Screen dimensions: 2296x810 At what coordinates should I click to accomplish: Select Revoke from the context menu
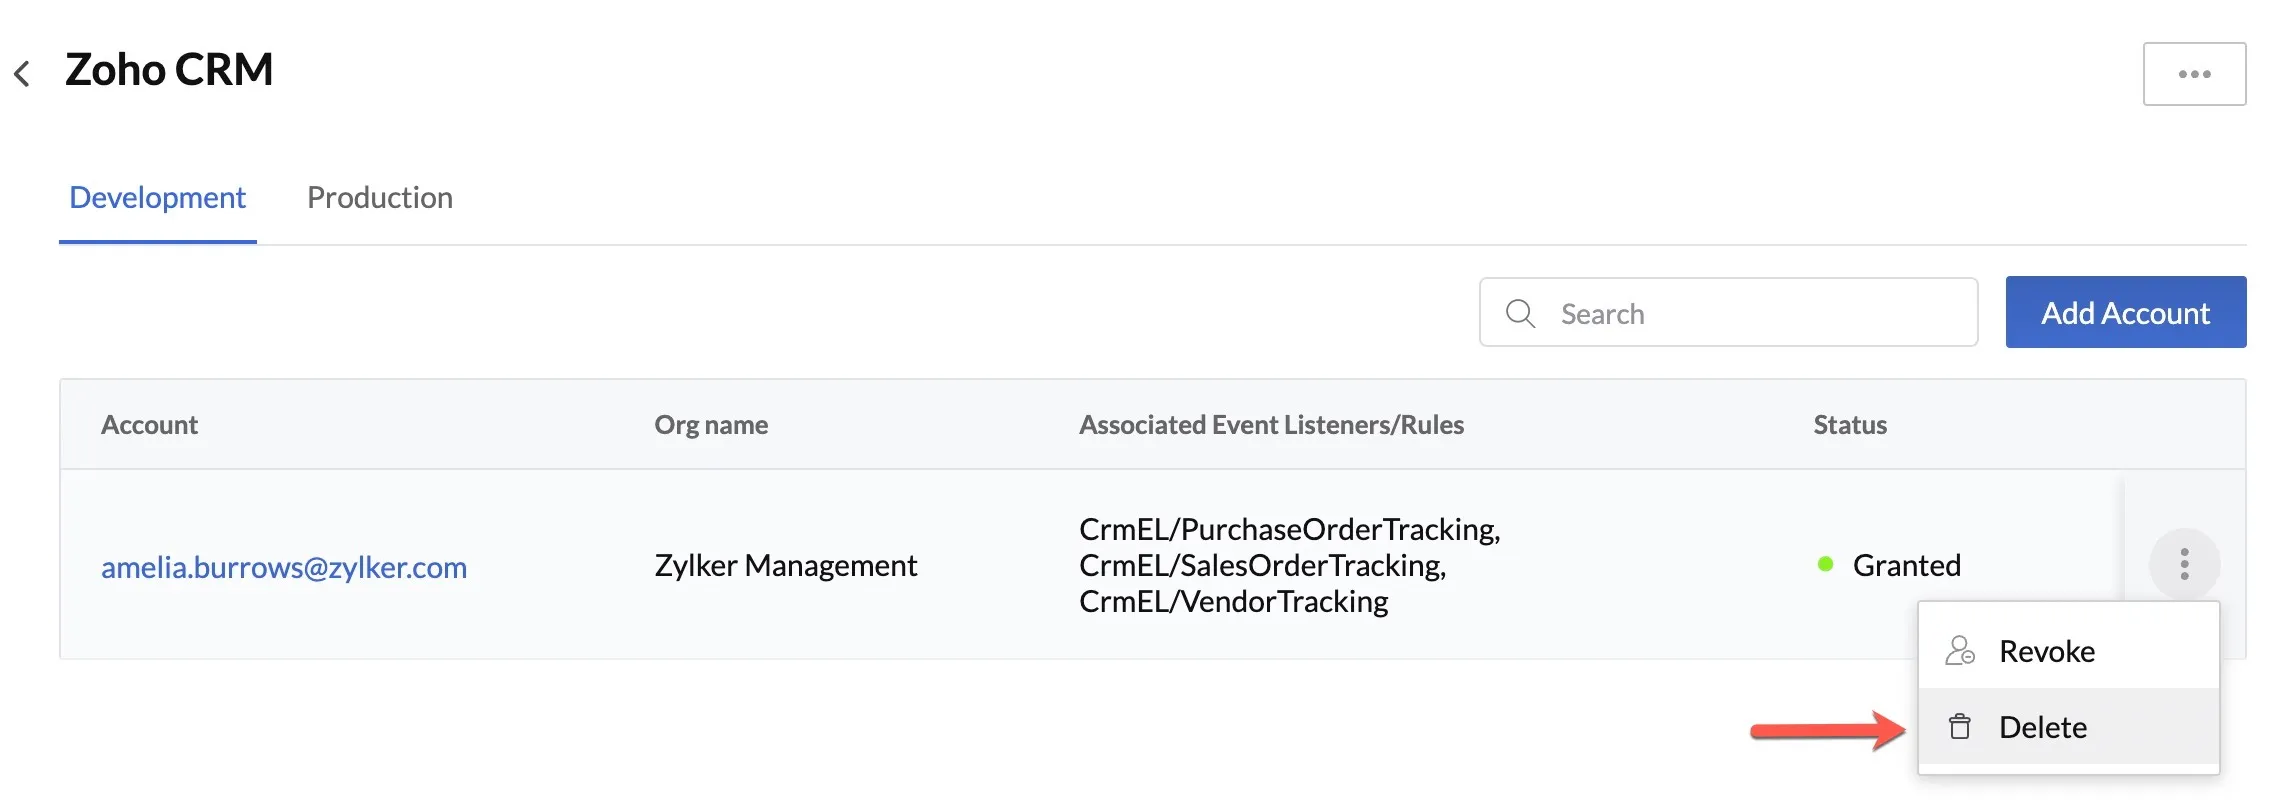pos(2069,651)
